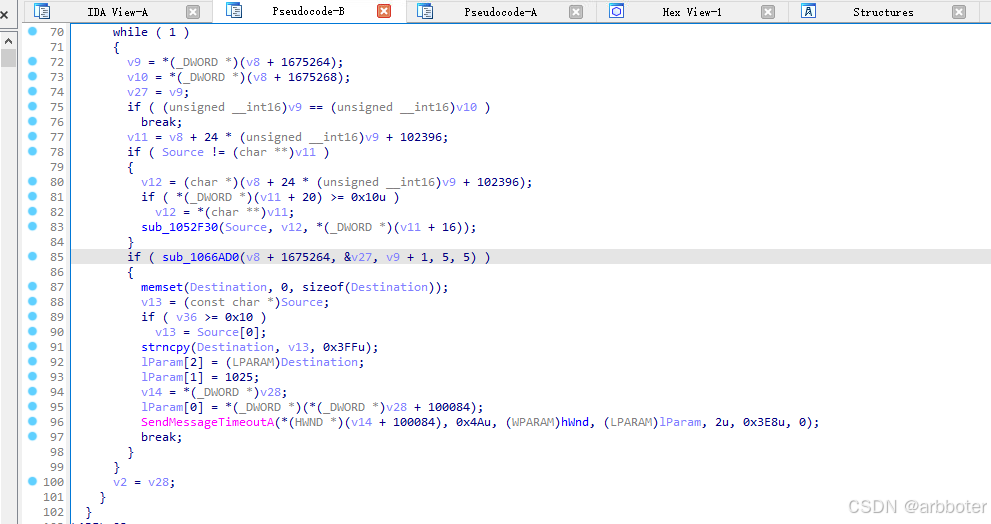Click Source identifier on line 78

pos(183,152)
